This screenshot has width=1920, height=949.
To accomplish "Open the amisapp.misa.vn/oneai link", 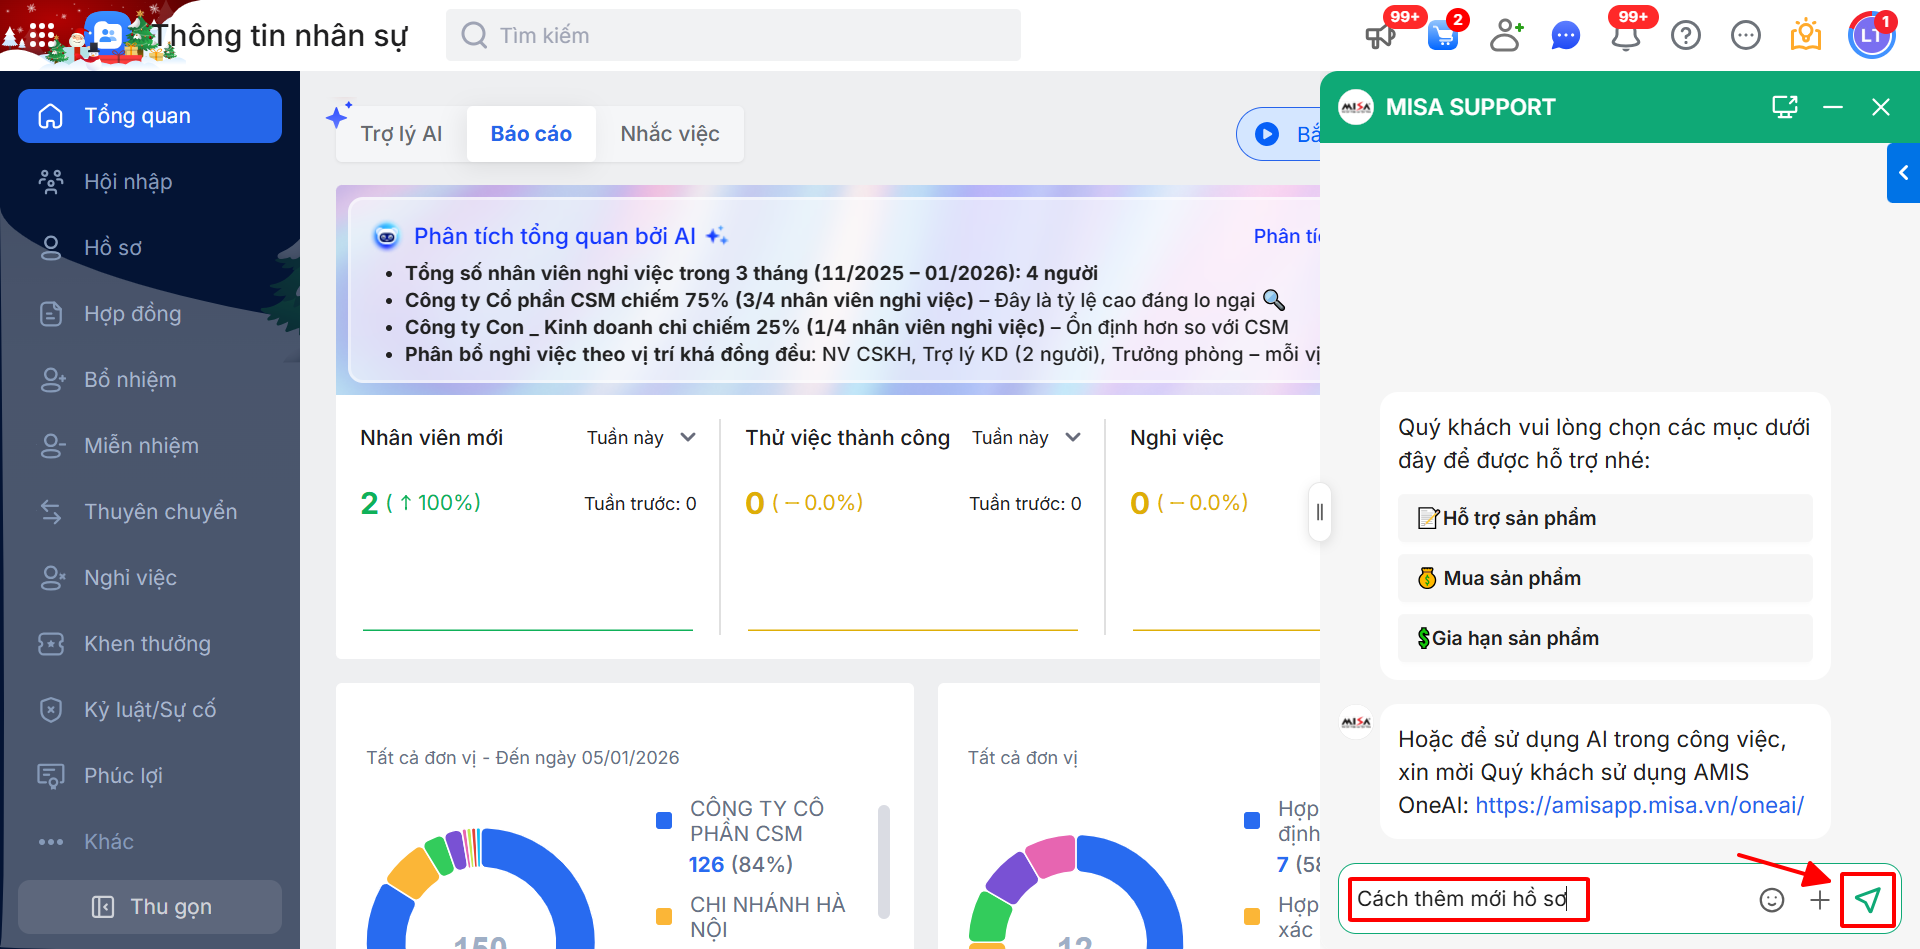I will (x=1640, y=805).
